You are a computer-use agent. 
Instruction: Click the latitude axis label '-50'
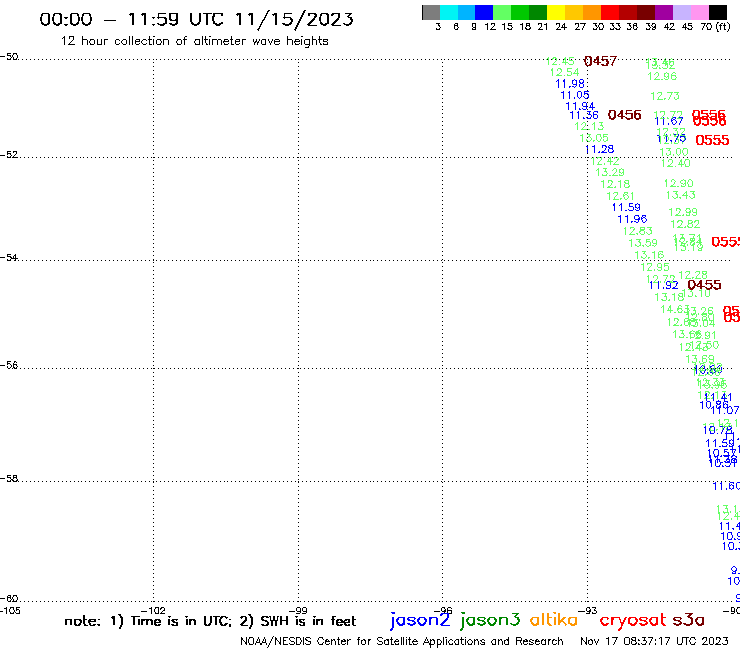(9, 57)
